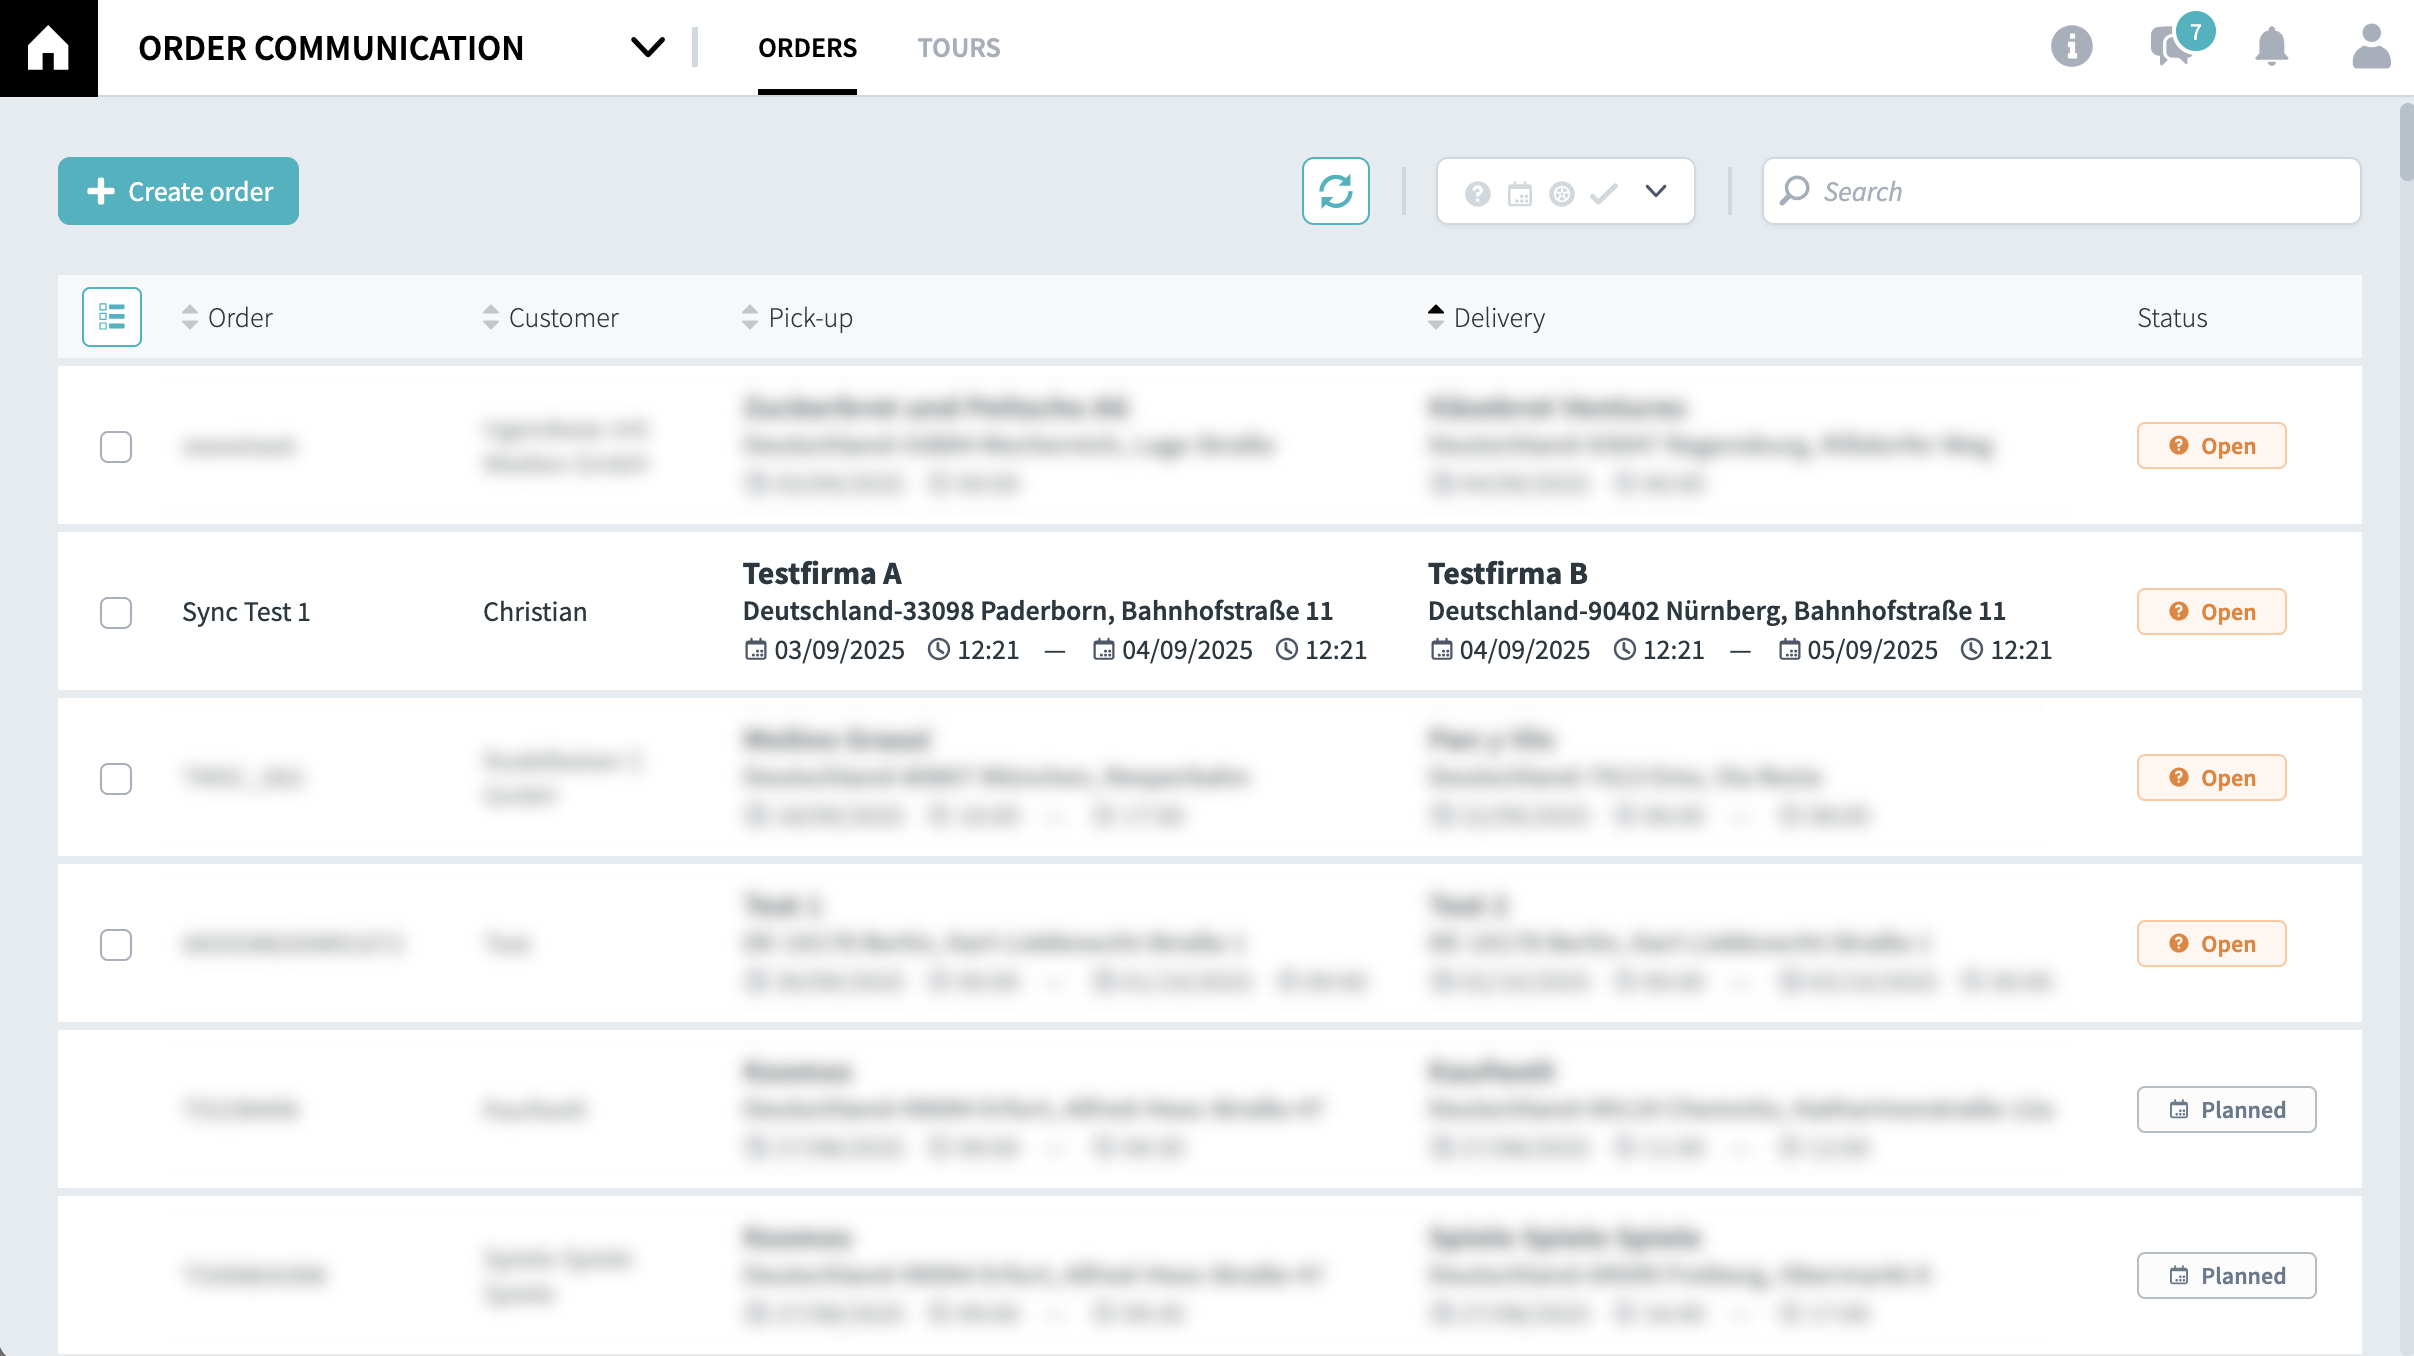This screenshot has height=1356, width=2414.
Task: Expand the Order Communication dropdown chevron
Action: click(x=647, y=47)
